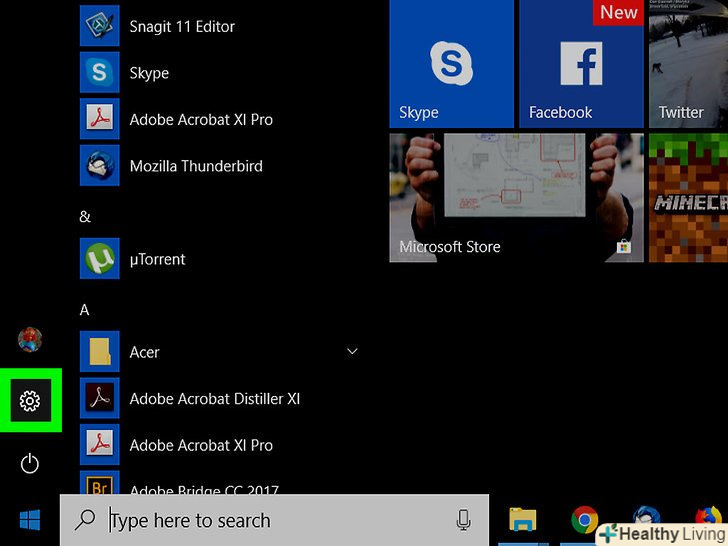
Task: Launch Mozilla Thunderbird from app list
Action: coord(195,166)
